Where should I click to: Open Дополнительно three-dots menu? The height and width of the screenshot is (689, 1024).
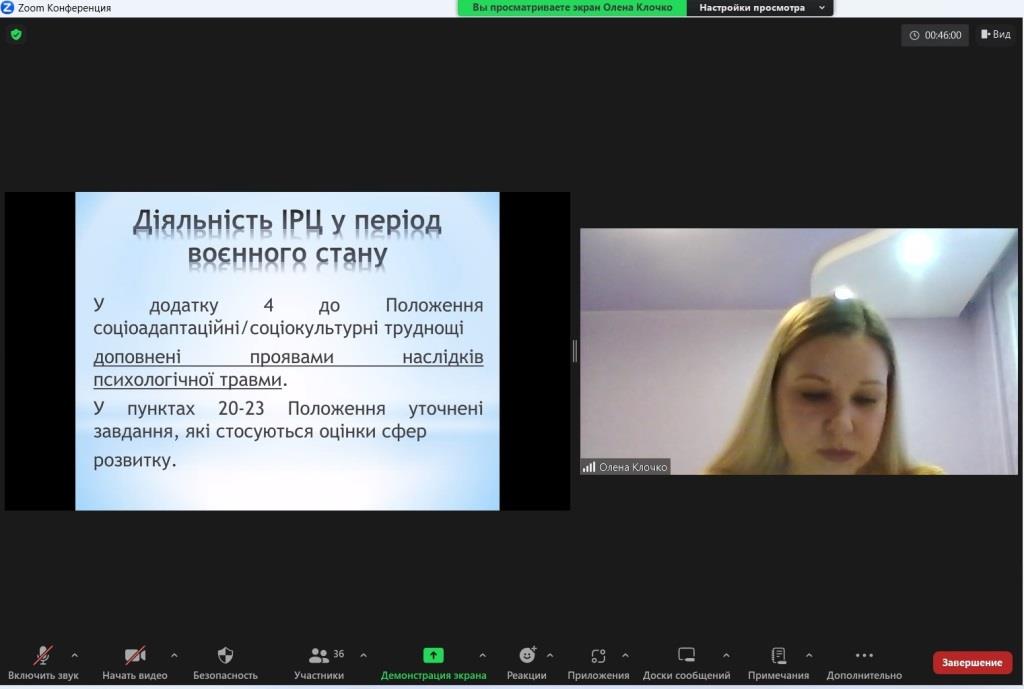coord(864,662)
